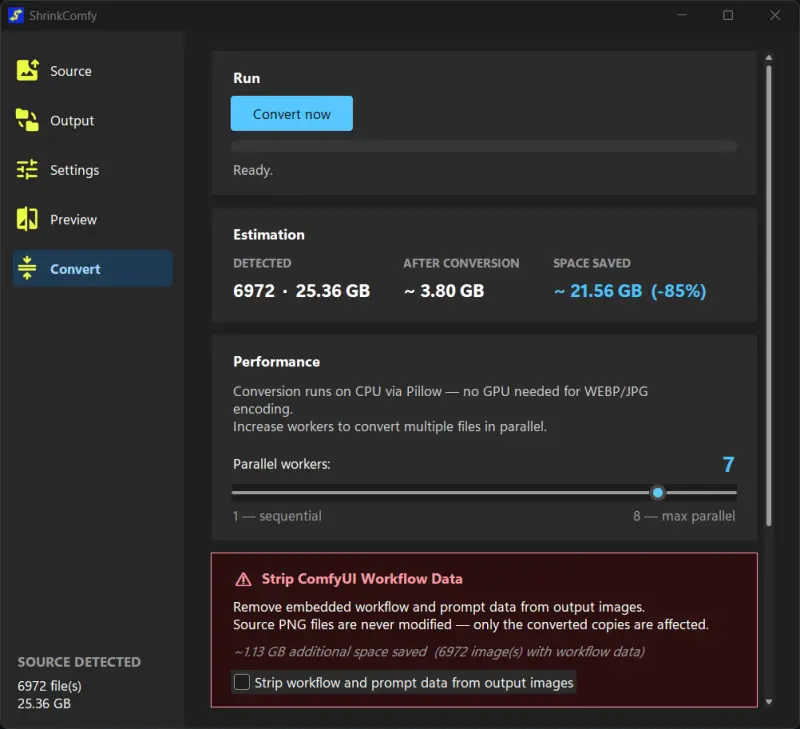The image size is (800, 729).
Task: Click the ShrinkComfy app logo icon
Action: 16,15
